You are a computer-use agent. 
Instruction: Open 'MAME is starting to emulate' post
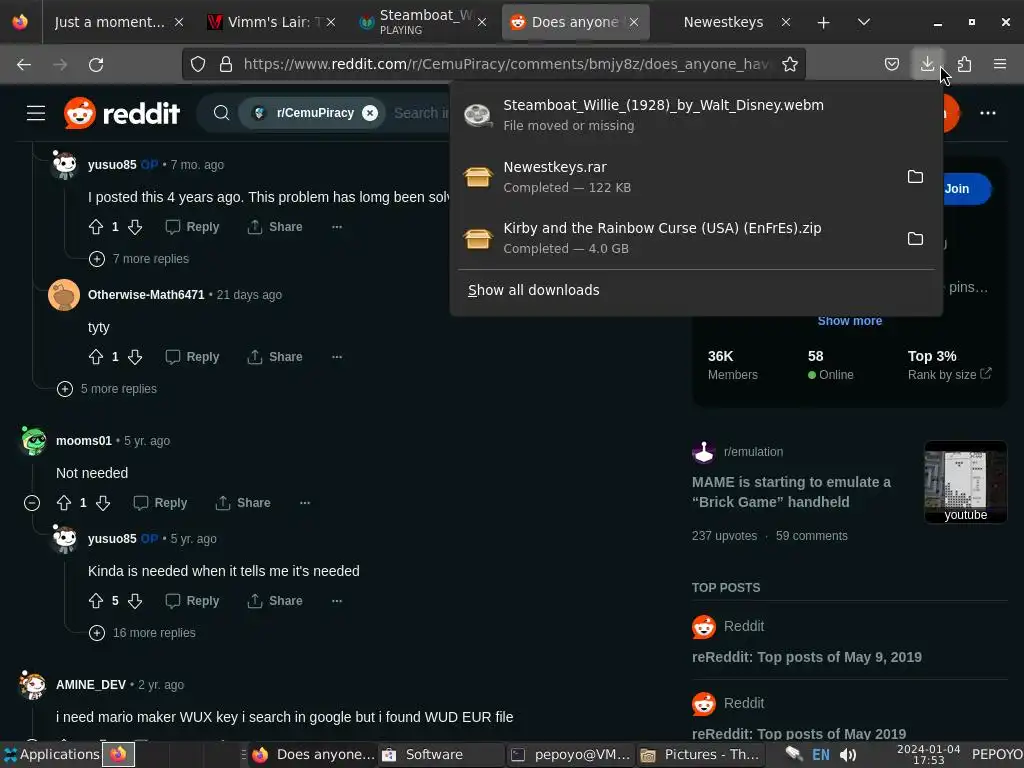tap(791, 492)
